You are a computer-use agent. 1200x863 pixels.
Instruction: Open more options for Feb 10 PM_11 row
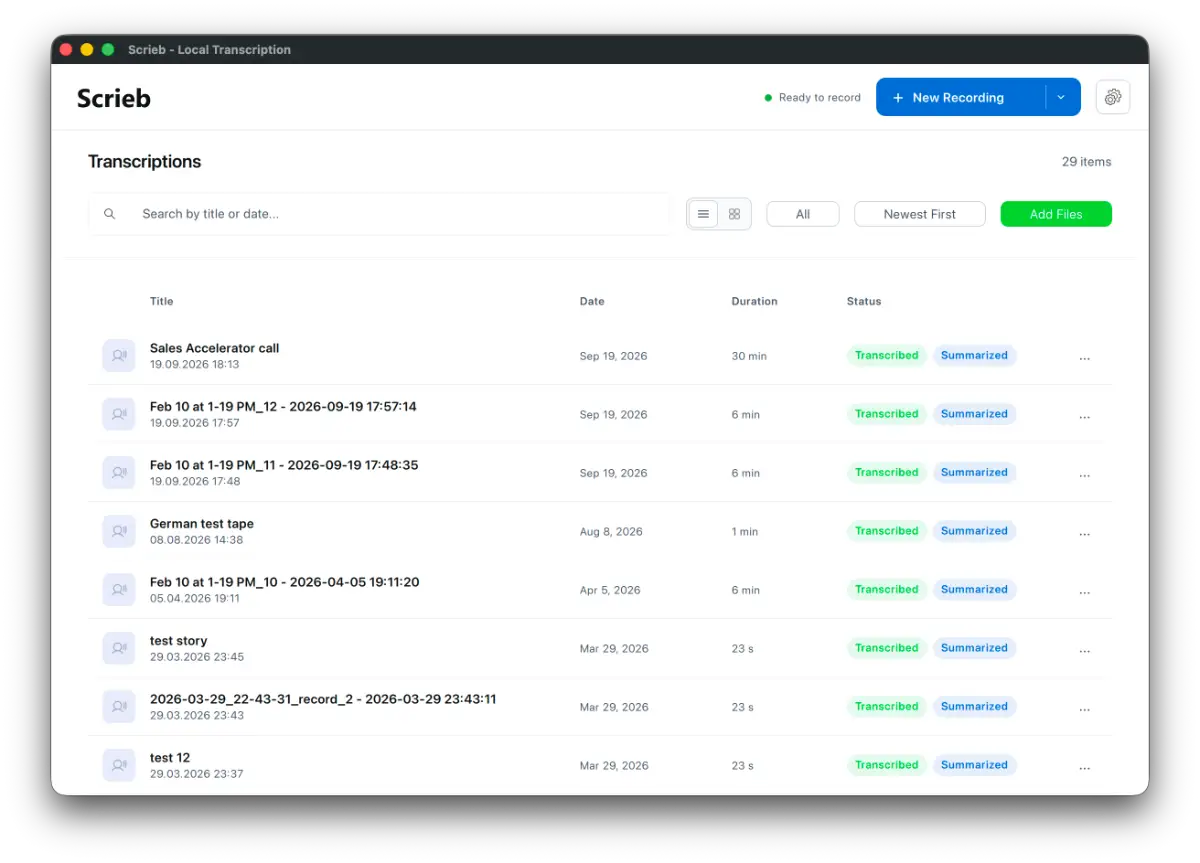point(1085,475)
